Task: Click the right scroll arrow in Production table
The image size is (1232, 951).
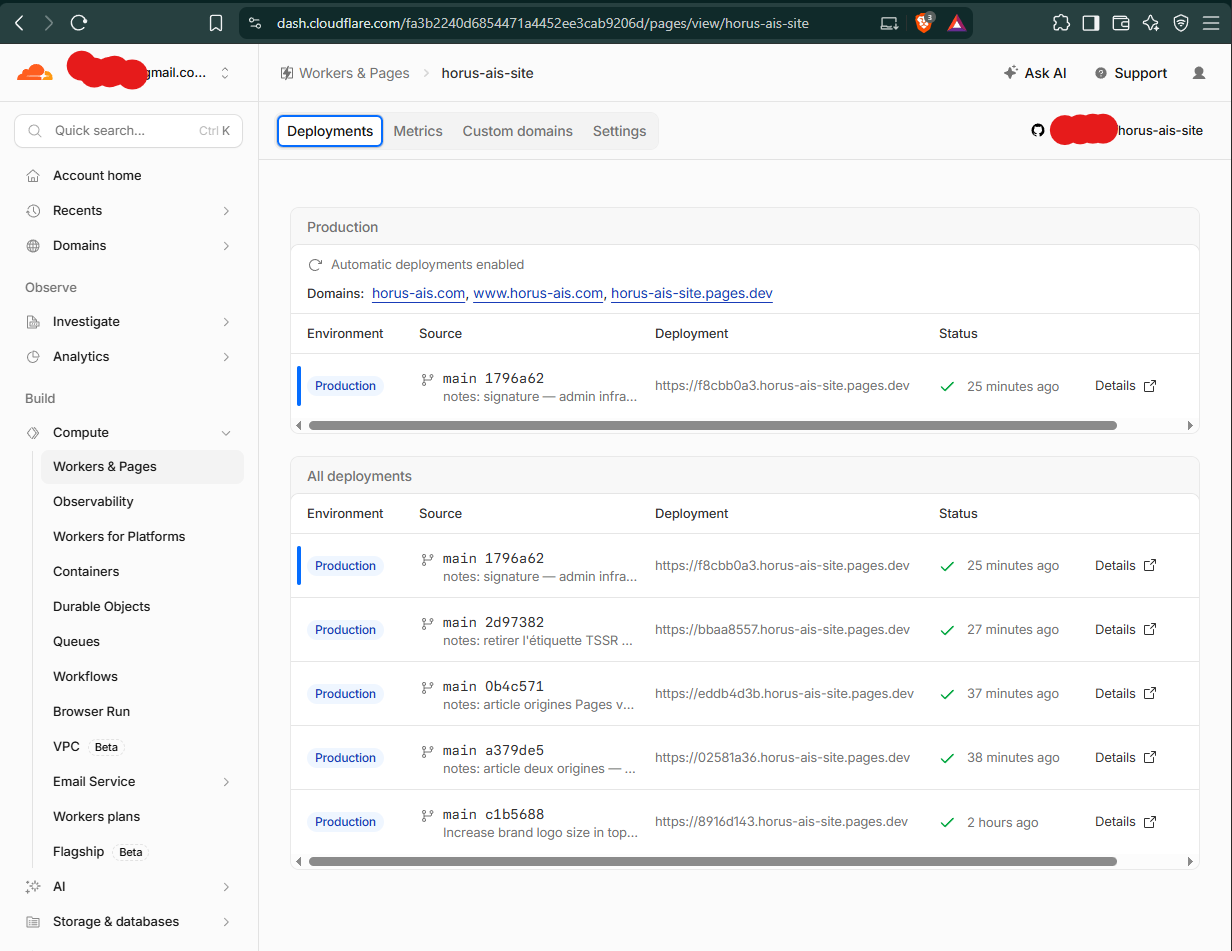Action: coord(1190,425)
